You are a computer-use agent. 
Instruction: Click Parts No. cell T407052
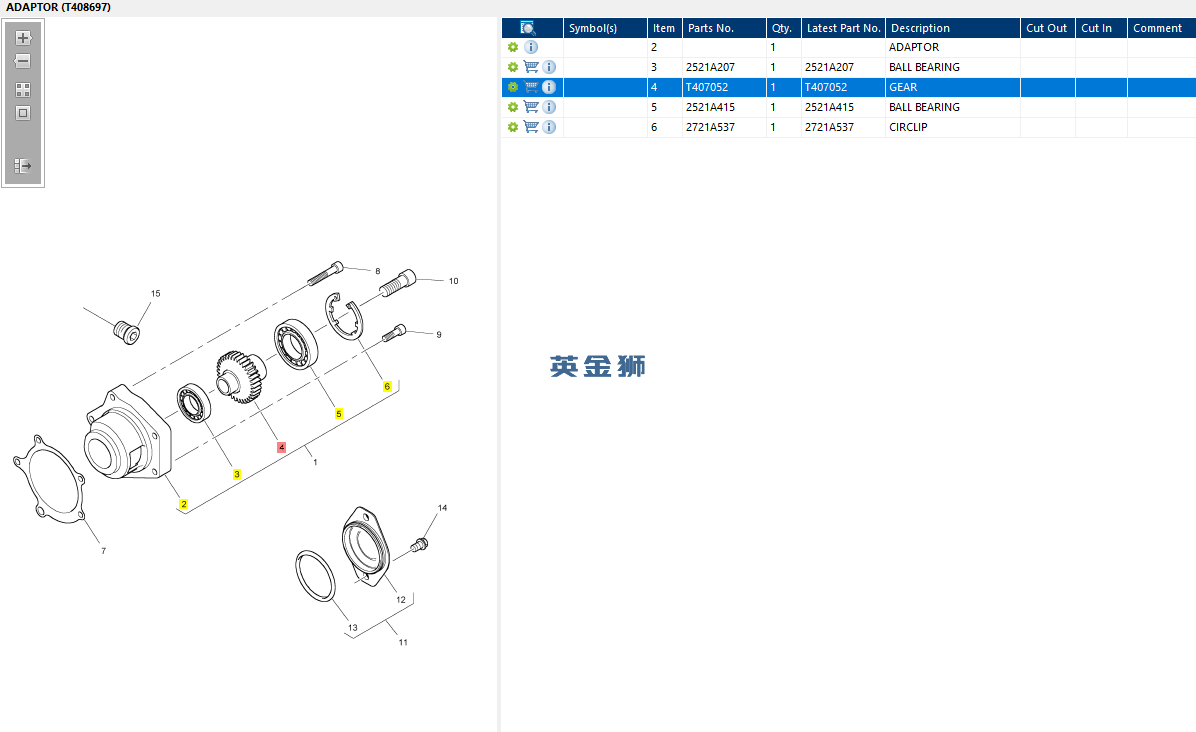click(724, 87)
